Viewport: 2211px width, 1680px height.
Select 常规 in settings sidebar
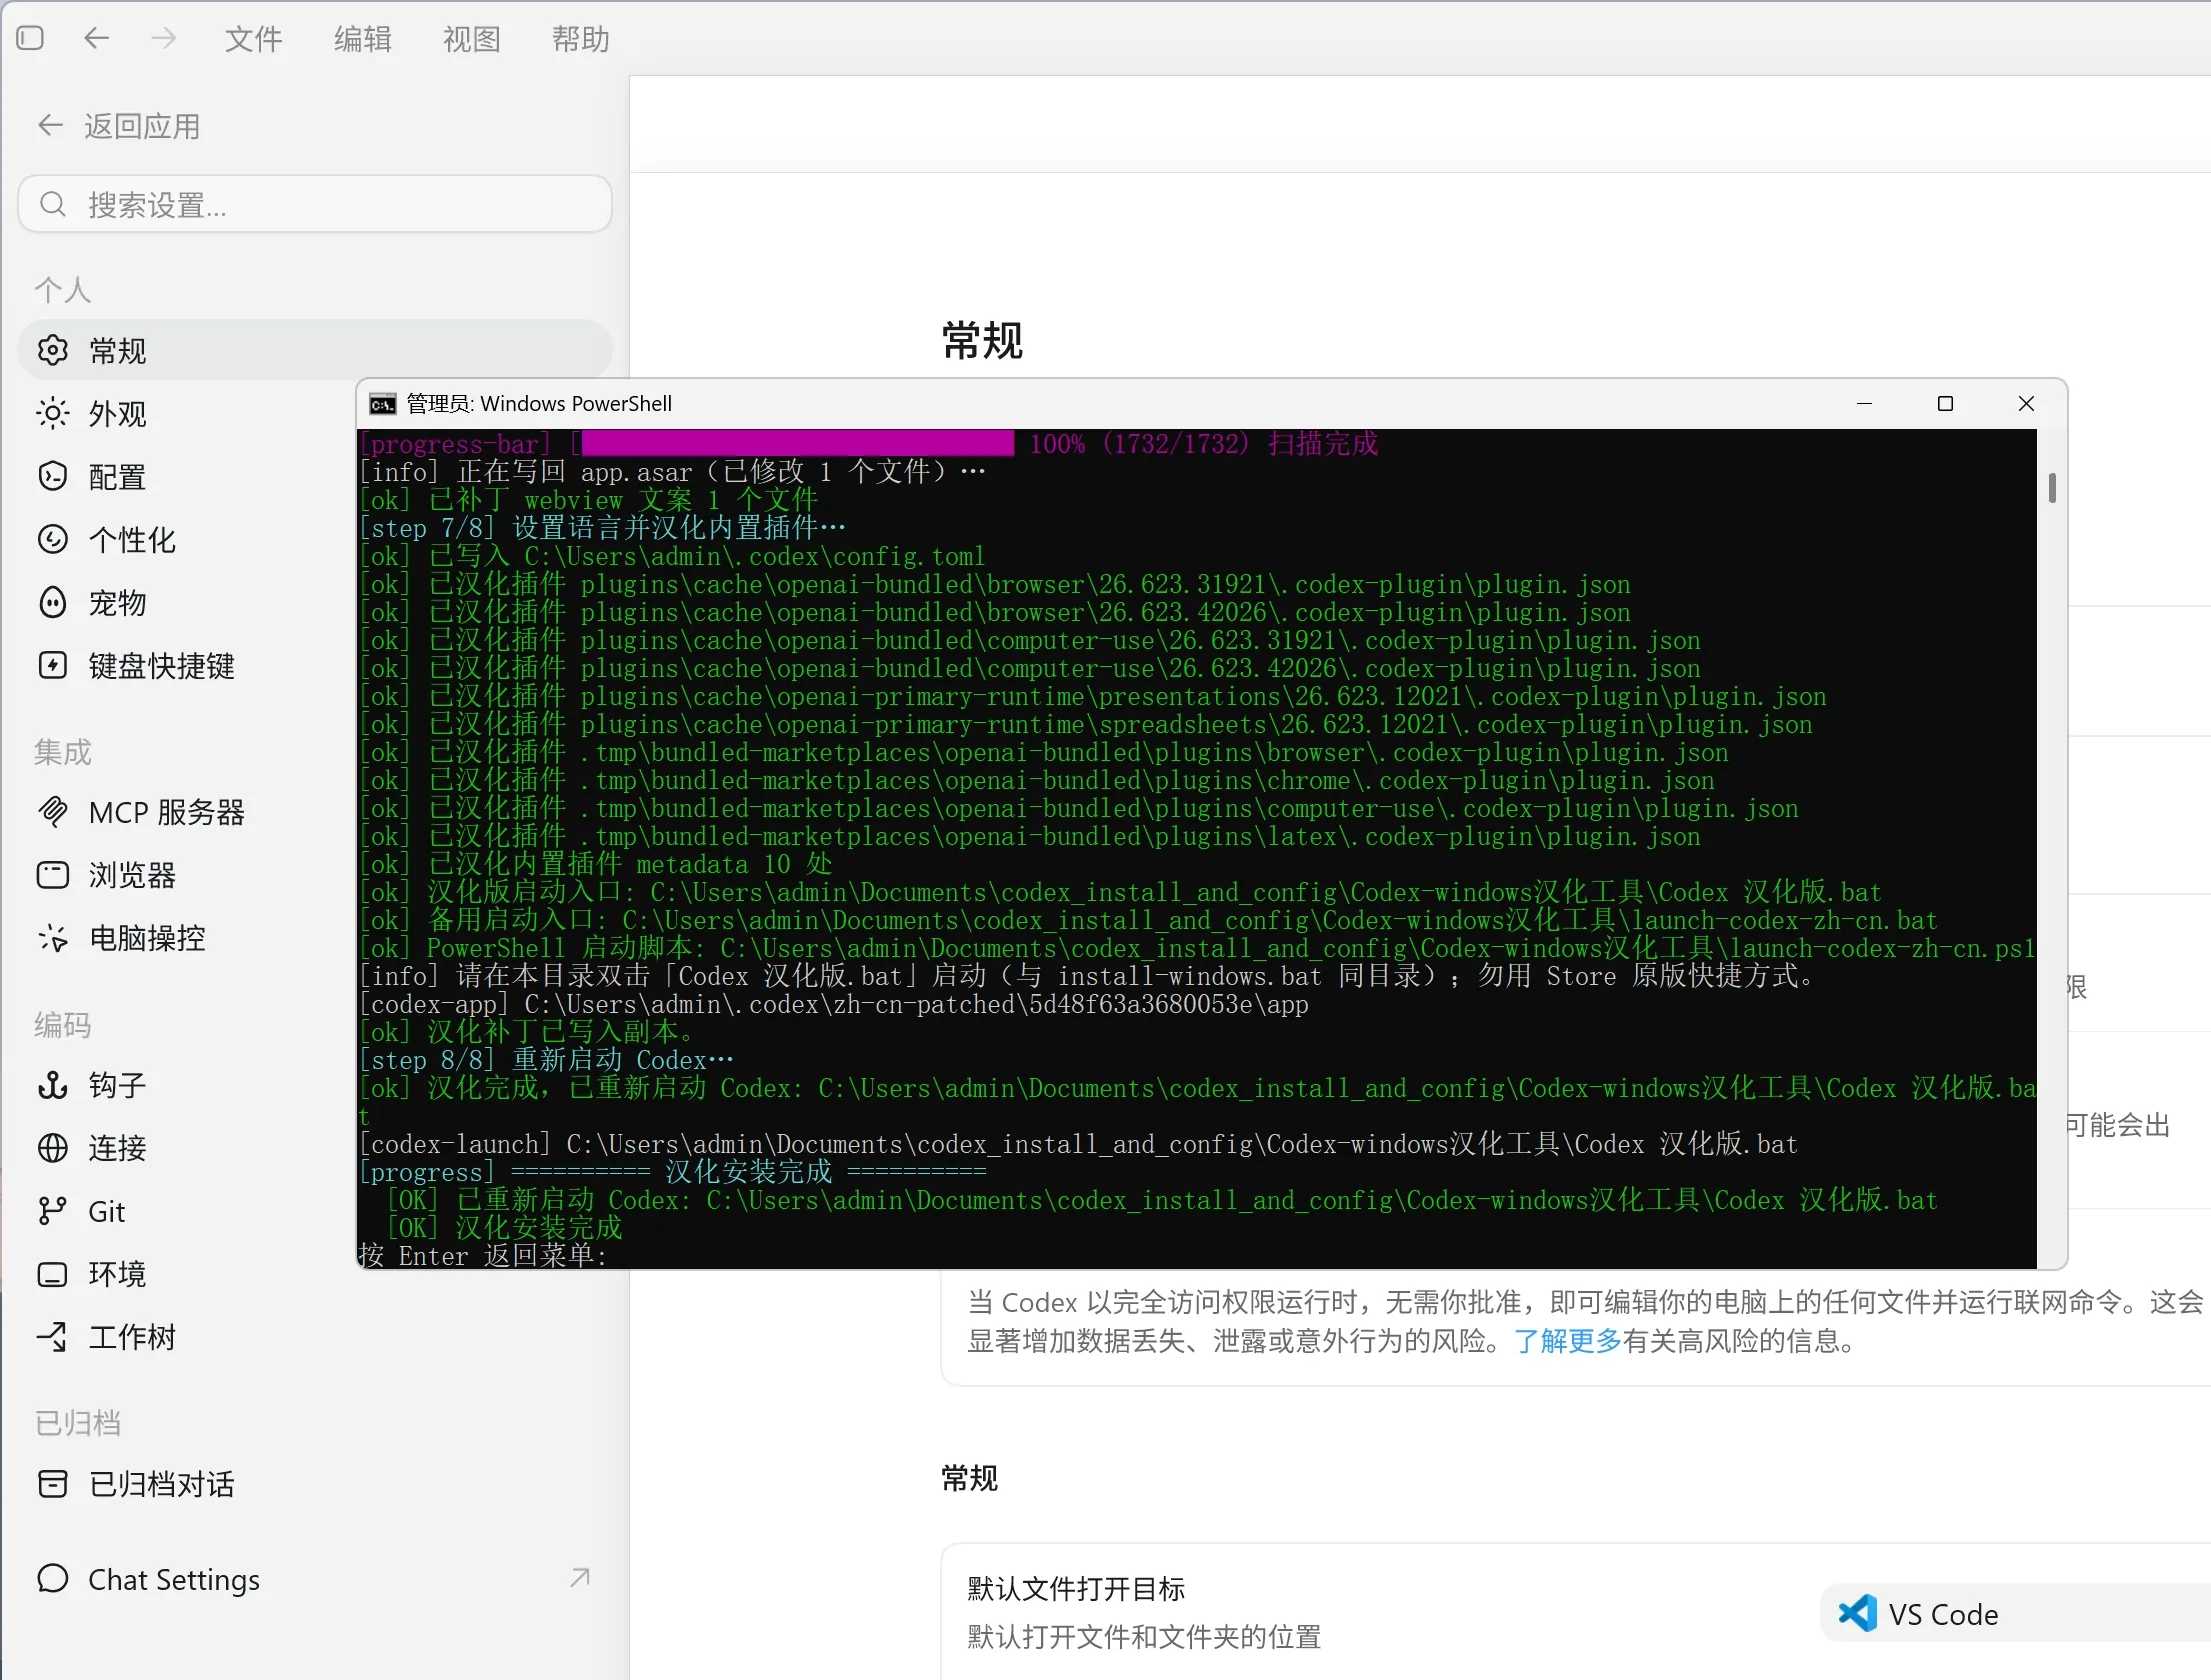315,350
